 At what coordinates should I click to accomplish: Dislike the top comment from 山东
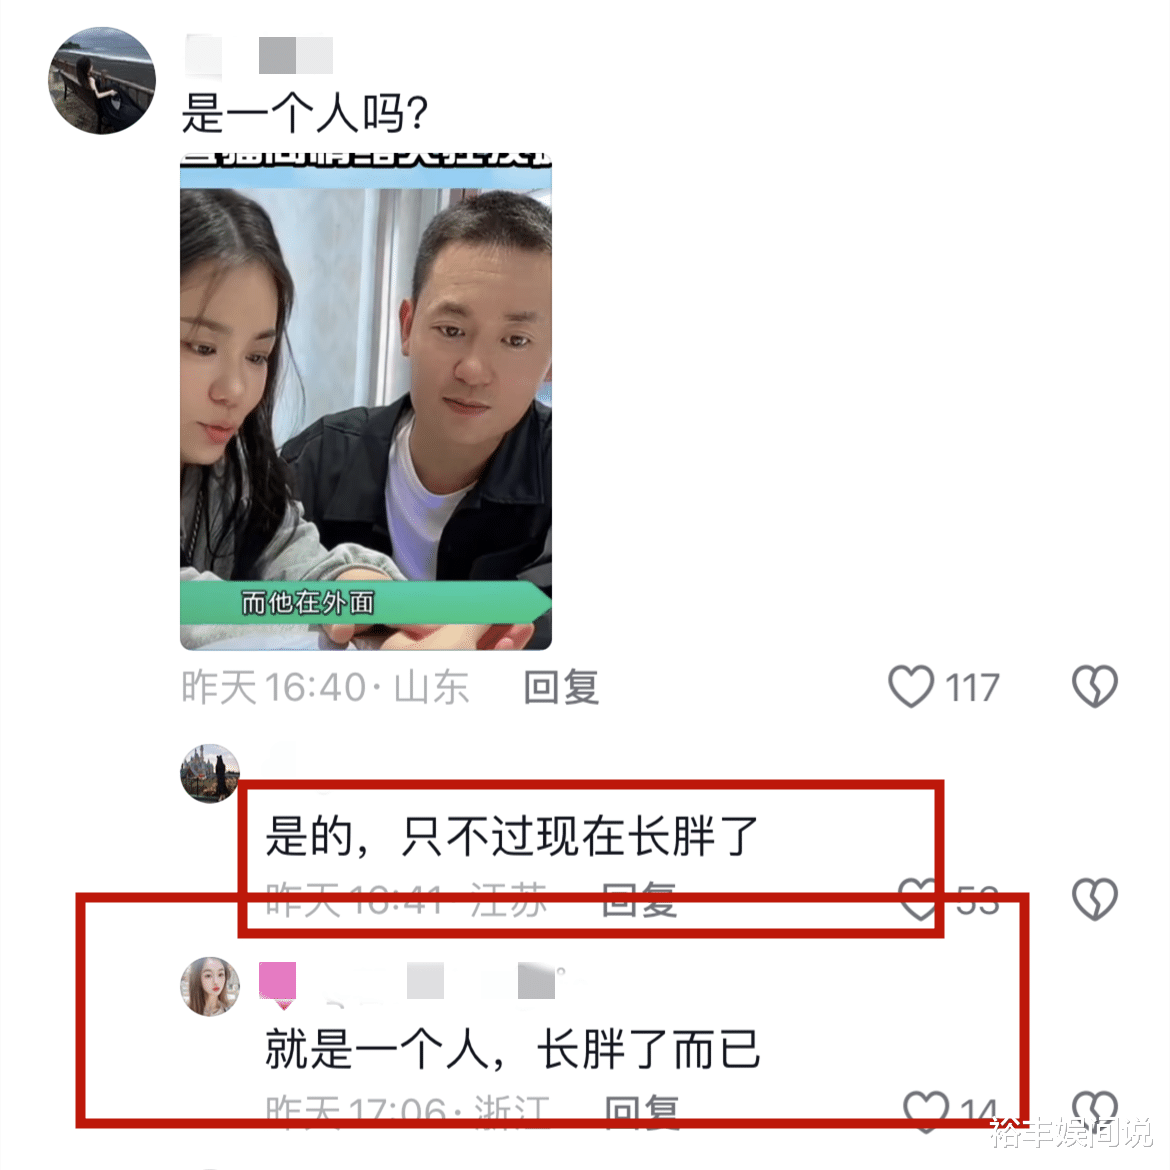click(1095, 686)
